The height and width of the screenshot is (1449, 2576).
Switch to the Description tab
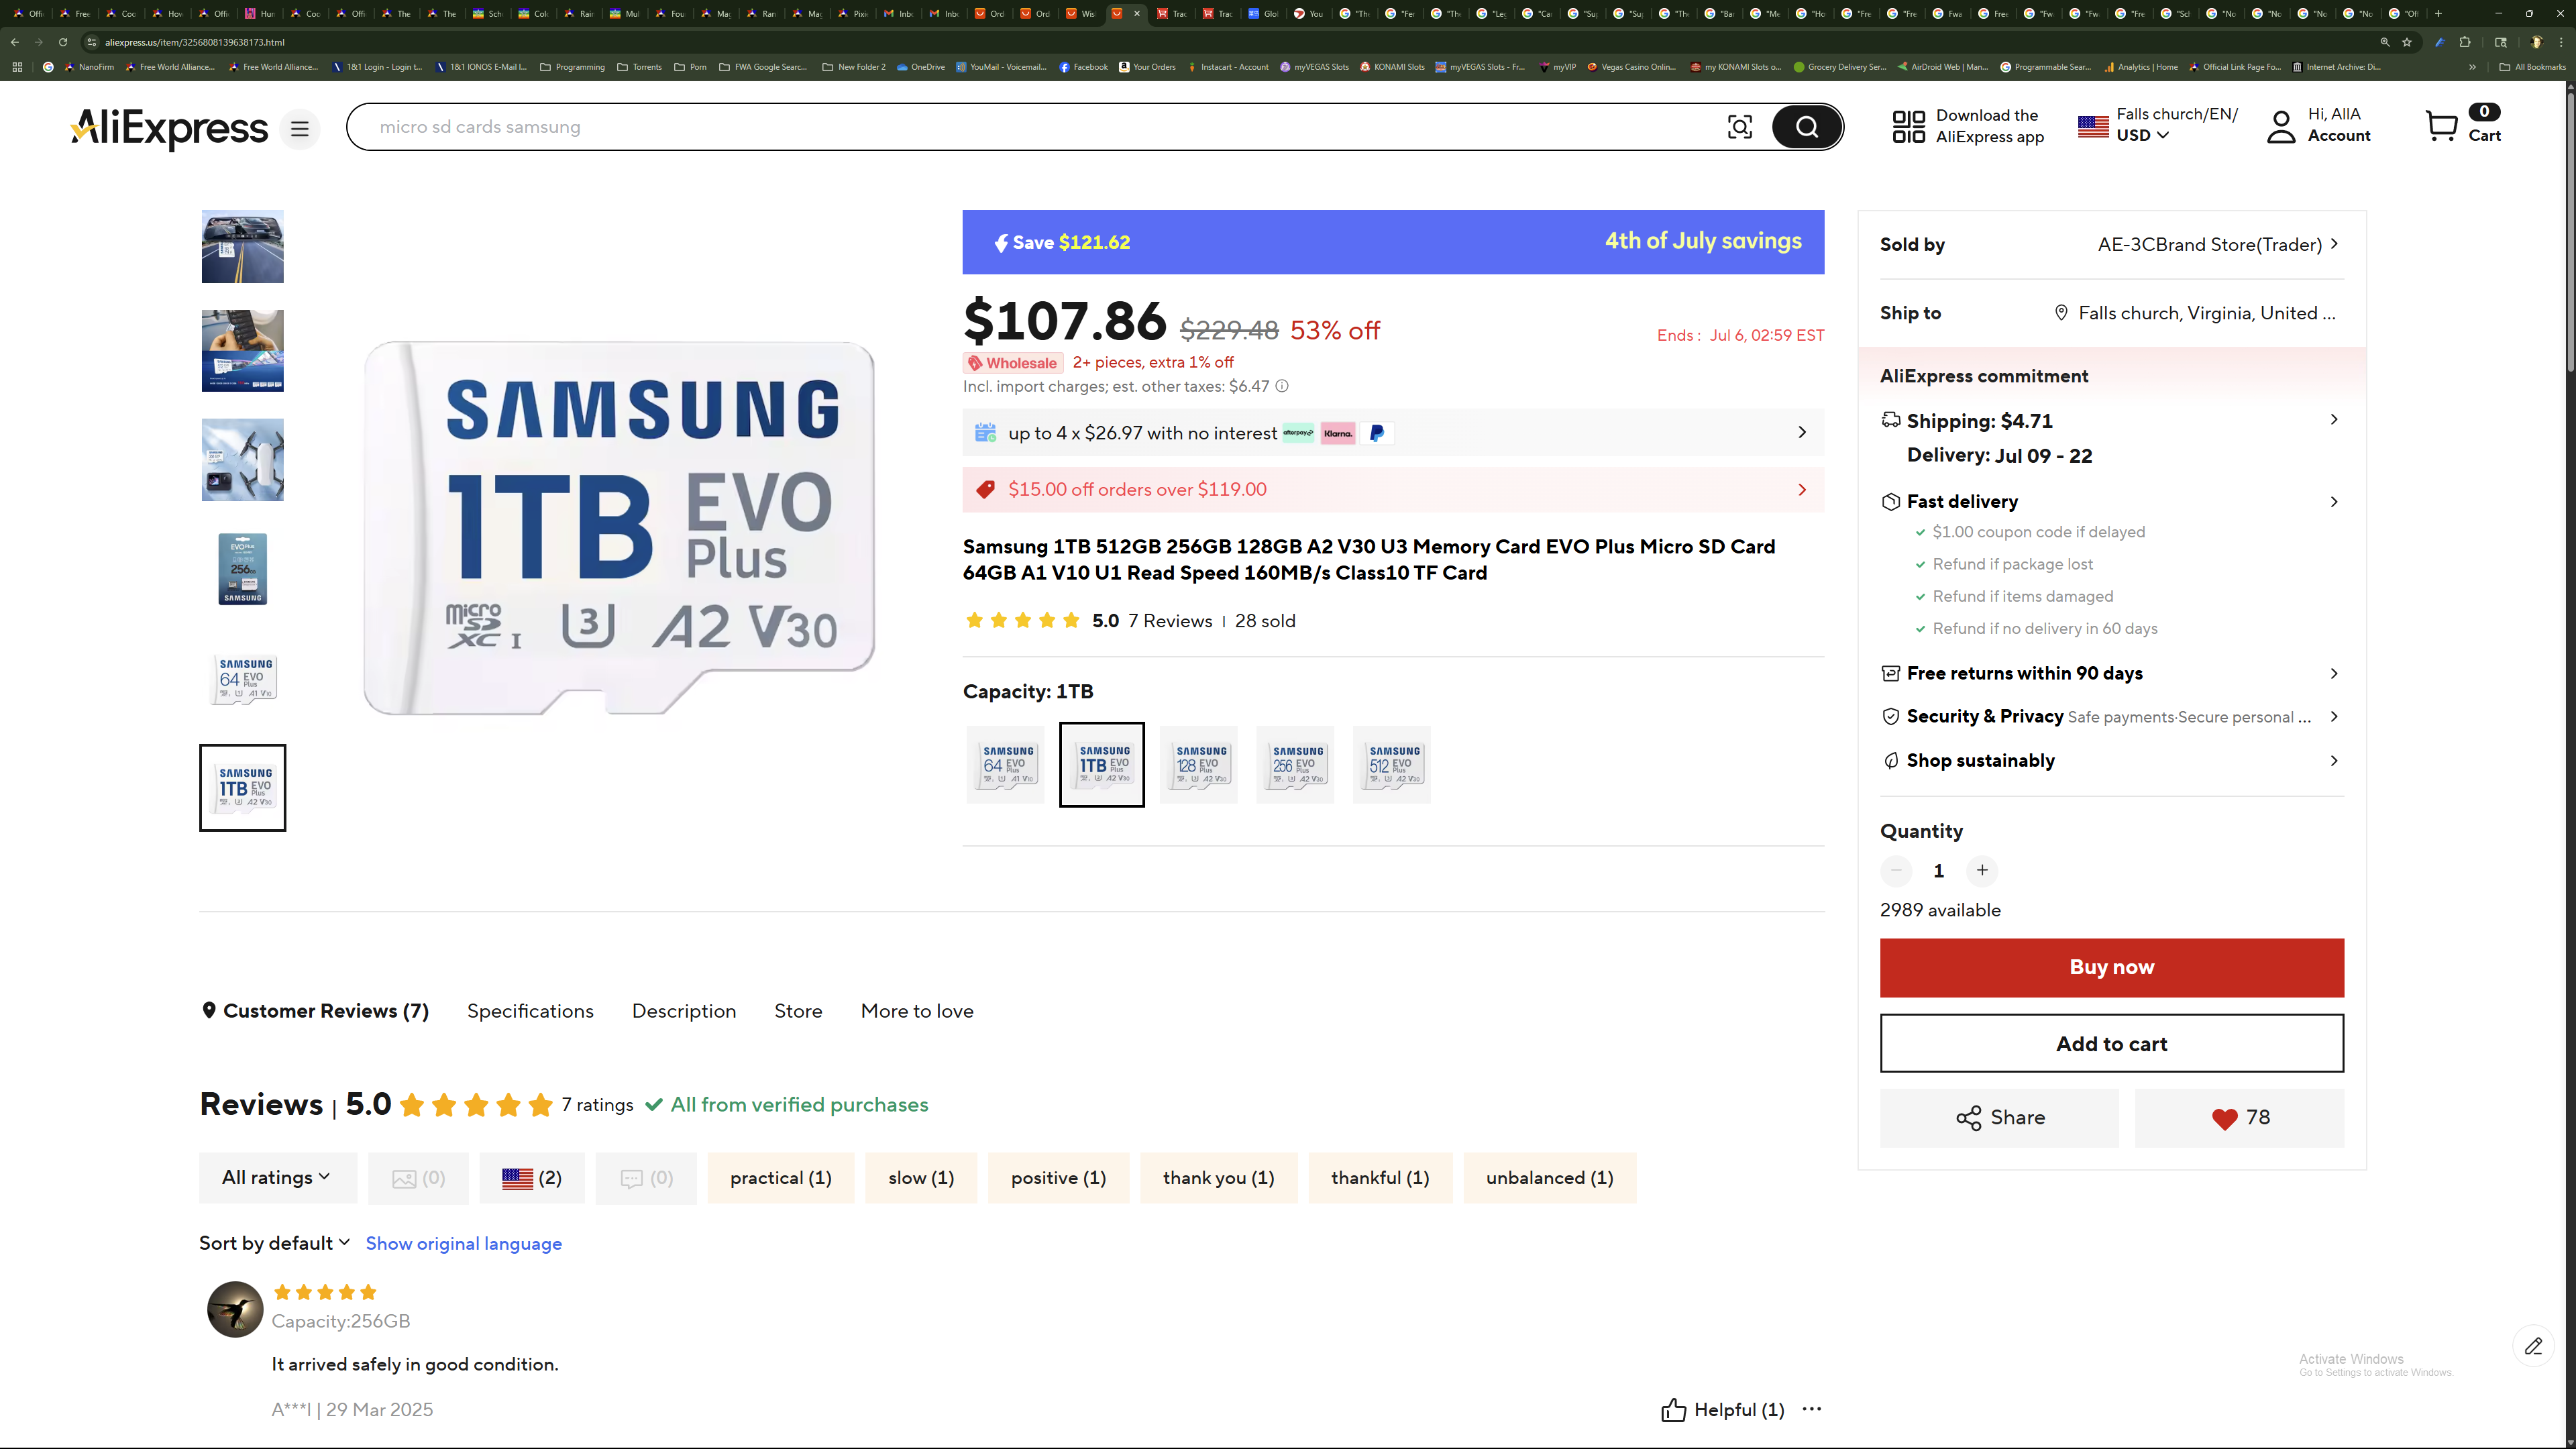point(684,1011)
